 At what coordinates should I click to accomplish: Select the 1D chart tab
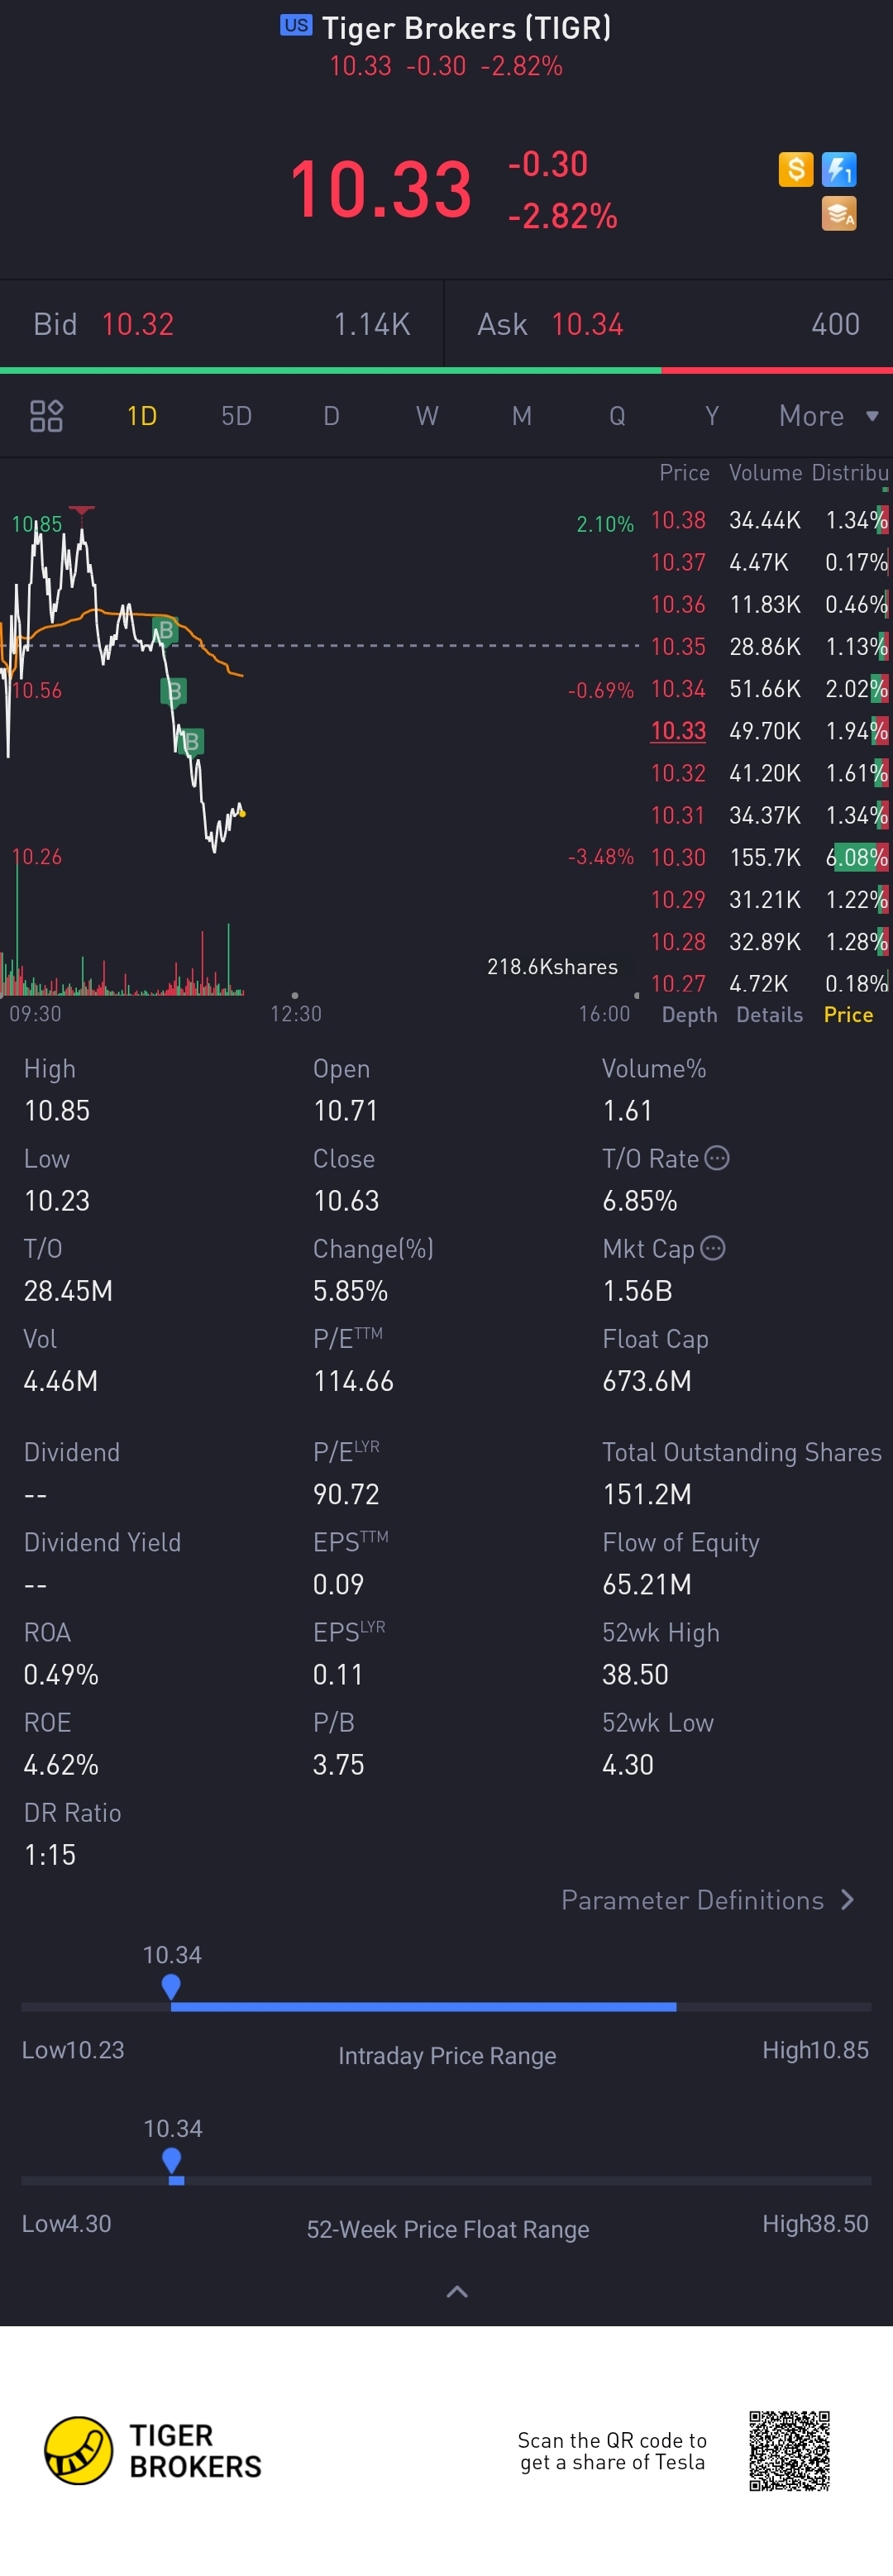pos(142,416)
